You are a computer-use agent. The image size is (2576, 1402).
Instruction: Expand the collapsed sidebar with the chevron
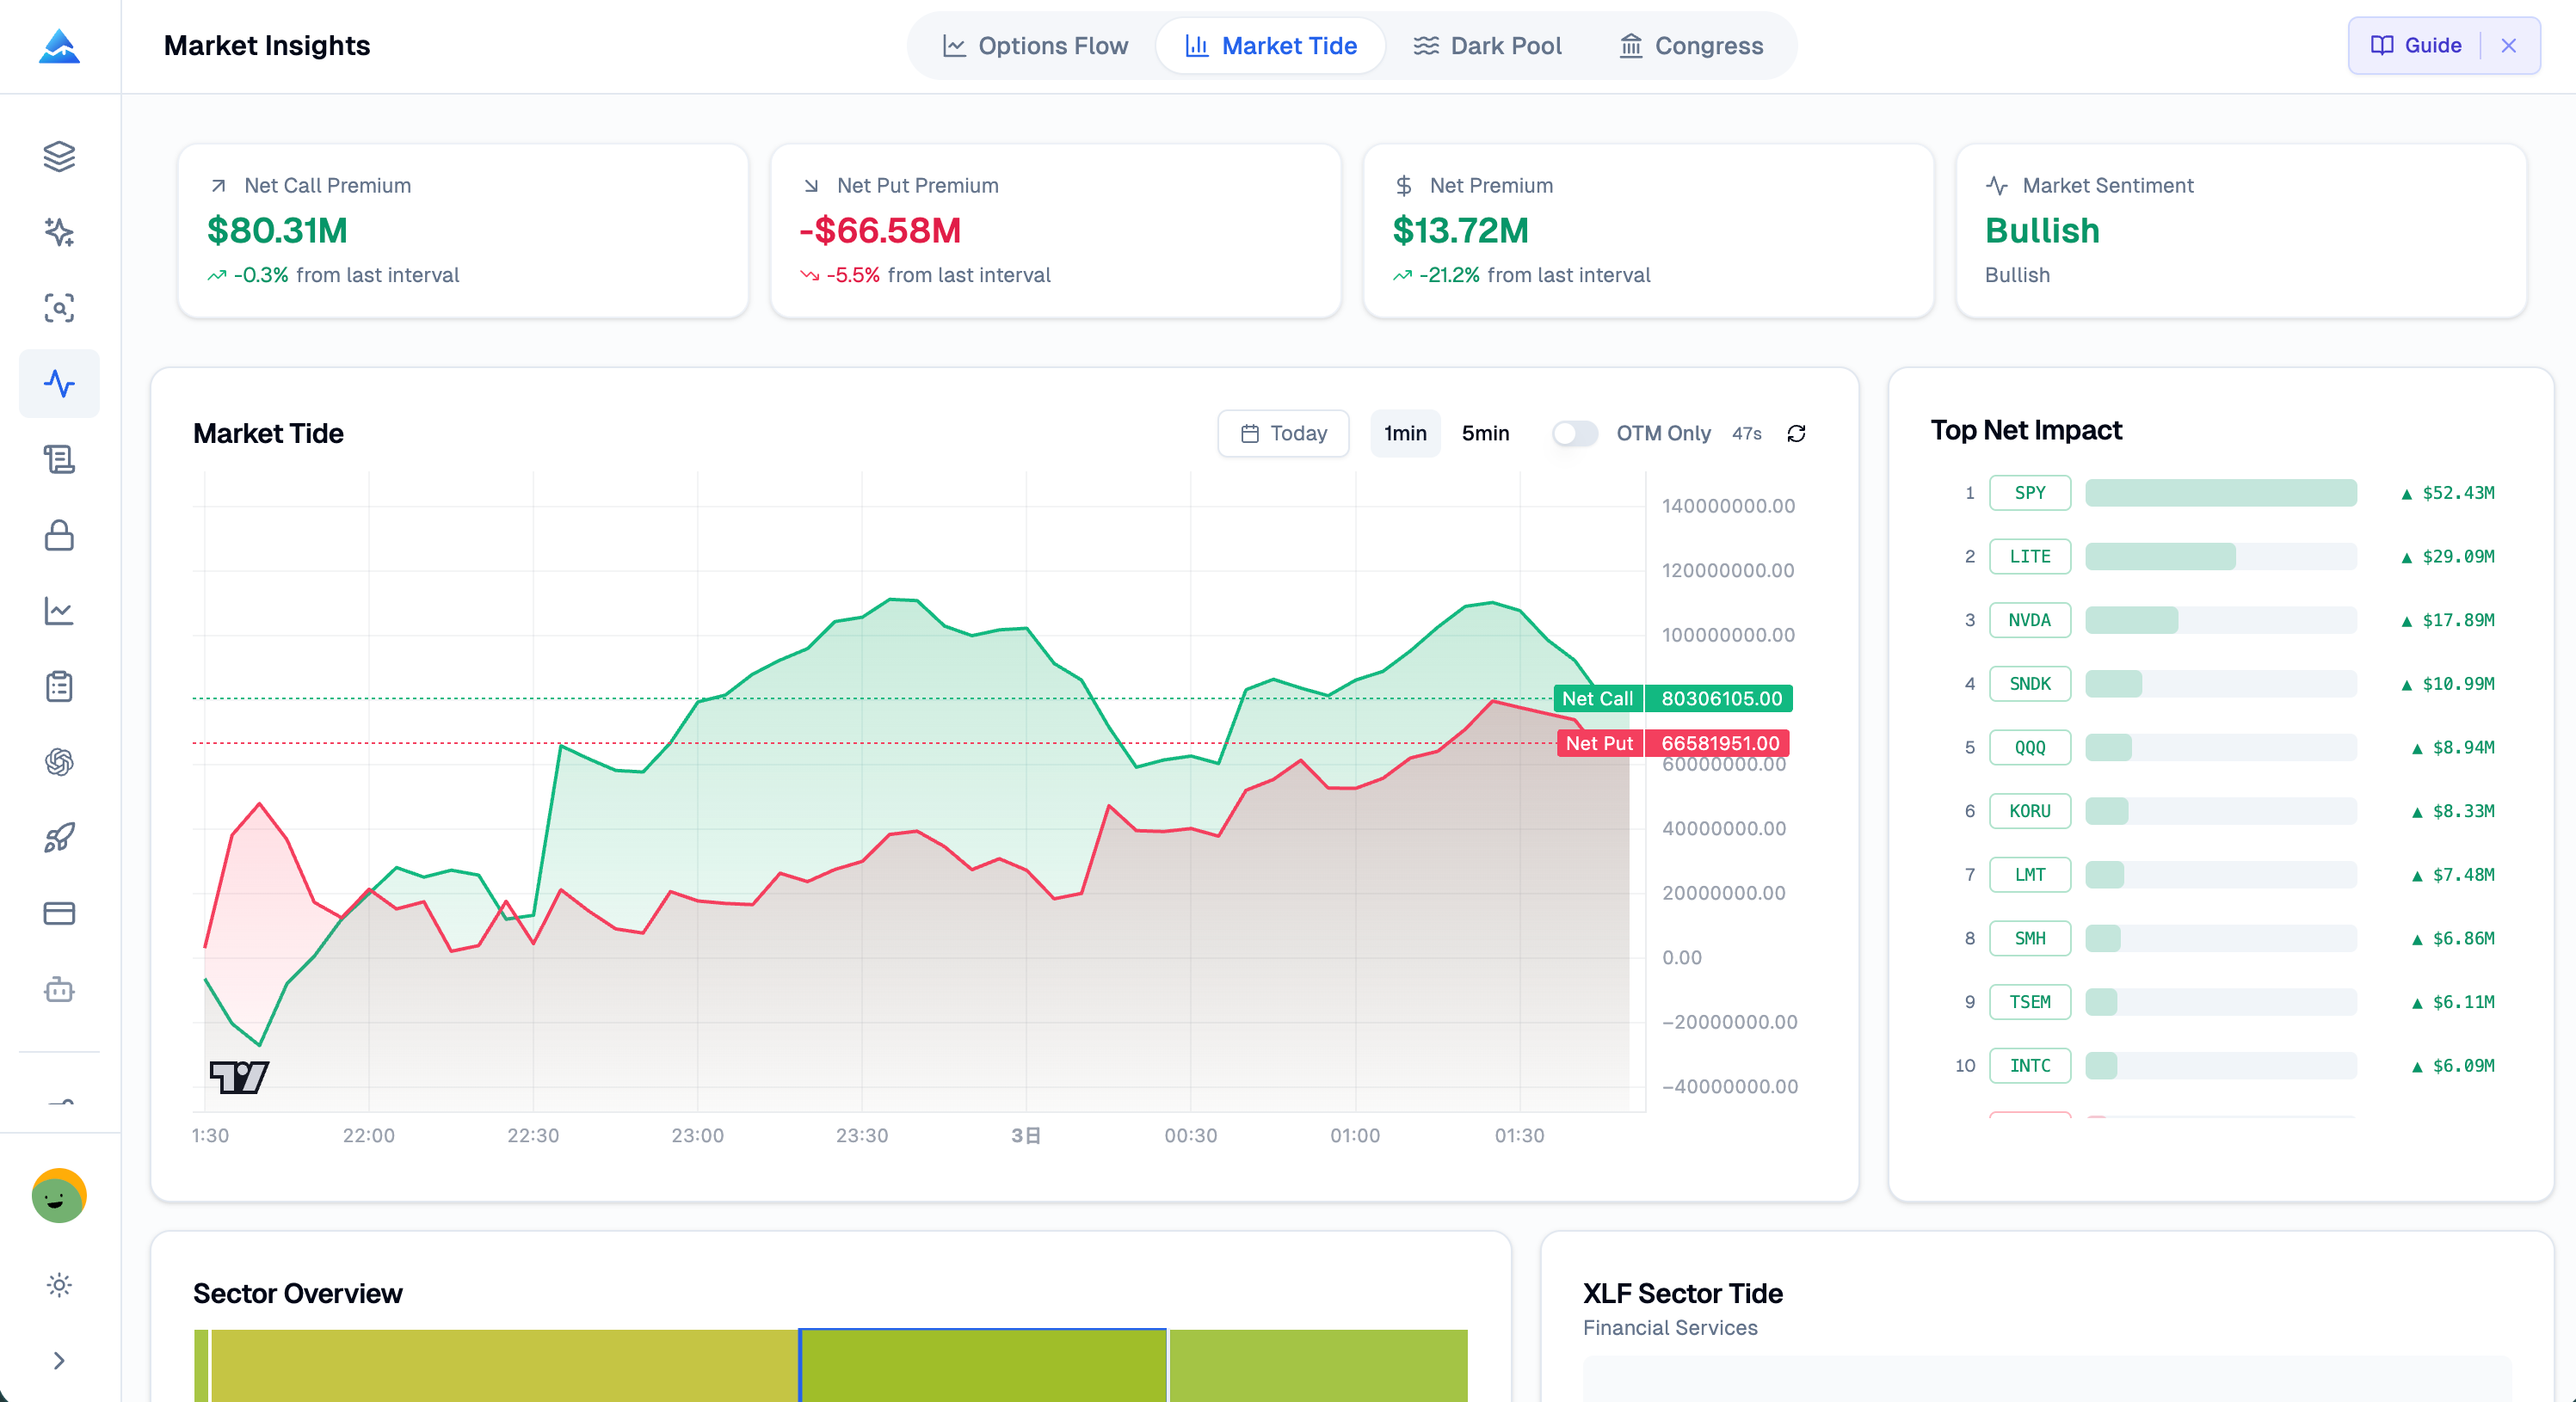(x=59, y=1361)
